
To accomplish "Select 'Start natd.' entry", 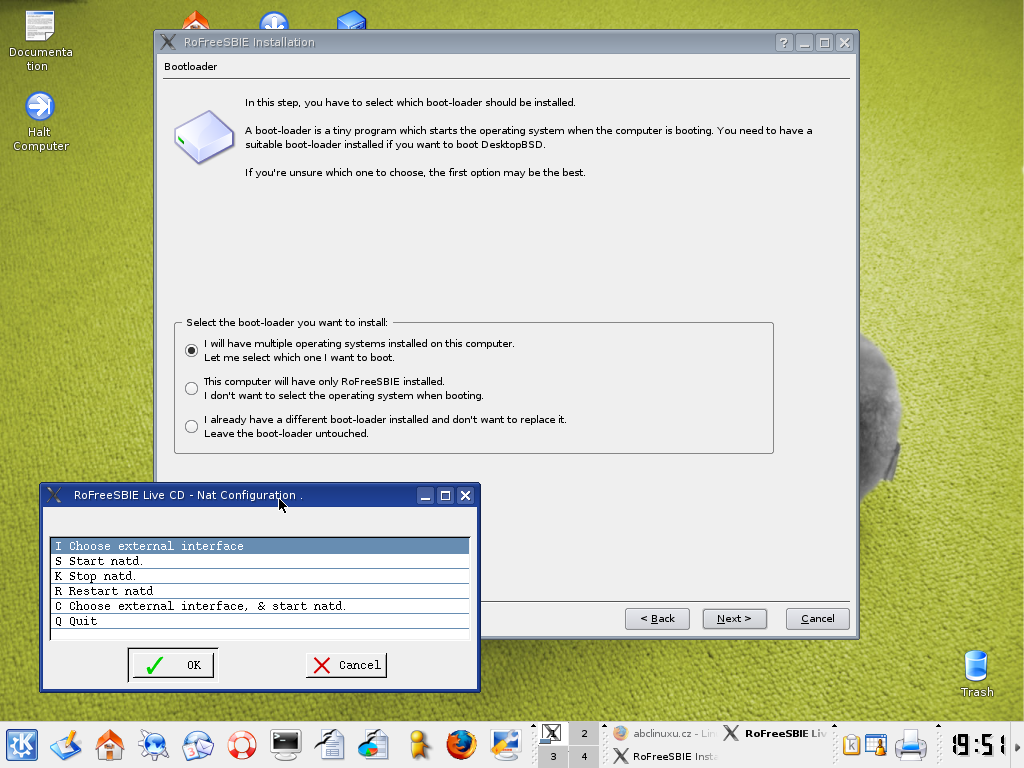I will (x=260, y=561).
